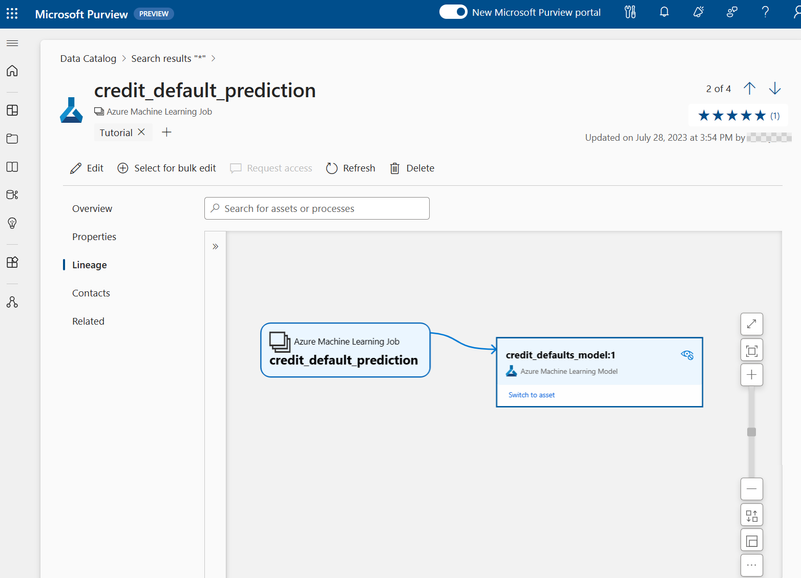The image size is (801, 578).
Task: Expand the collapsed lineage side panel
Action: pos(215,246)
